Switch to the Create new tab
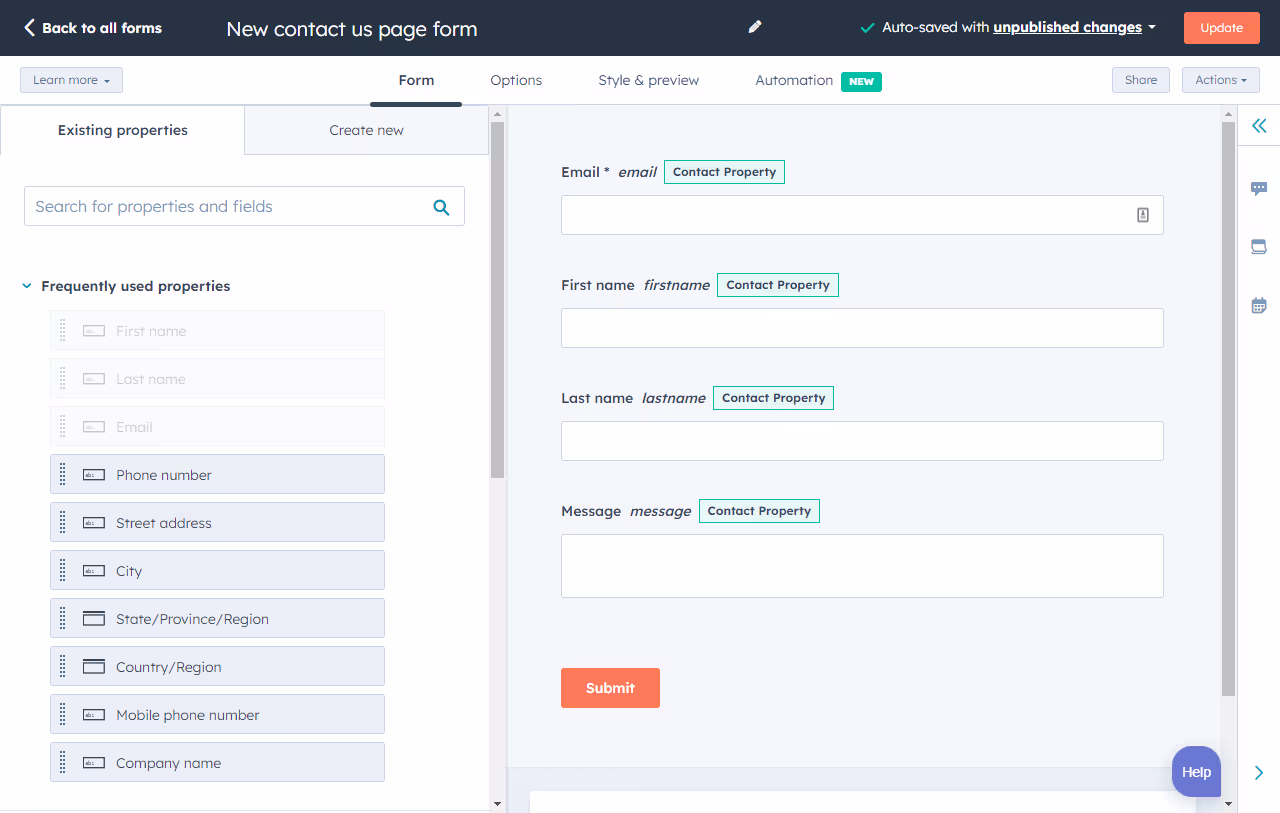Screen dimensions: 1280x813 point(366,130)
